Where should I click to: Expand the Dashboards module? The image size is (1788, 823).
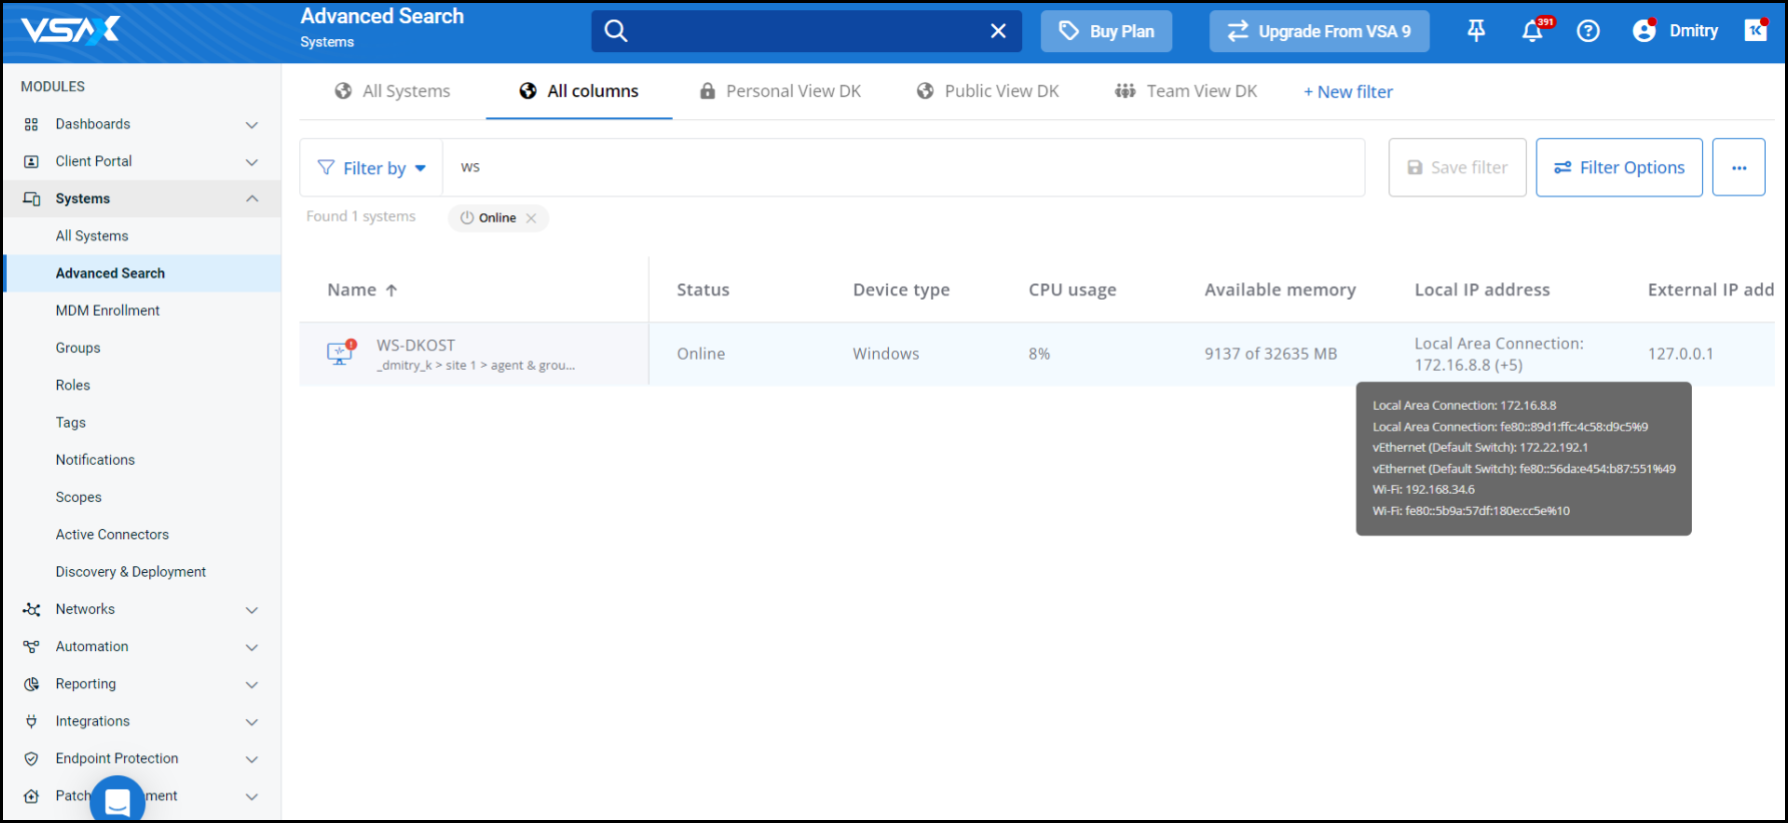(252, 125)
